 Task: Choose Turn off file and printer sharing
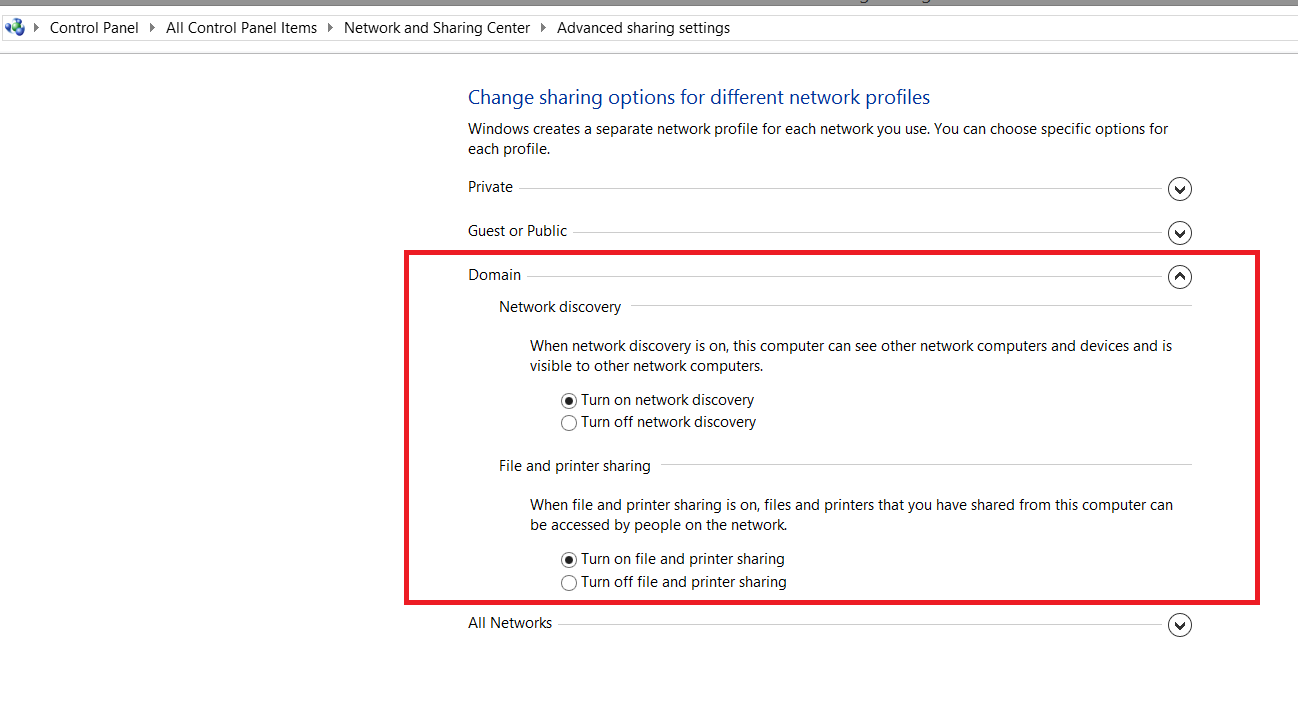tap(569, 583)
